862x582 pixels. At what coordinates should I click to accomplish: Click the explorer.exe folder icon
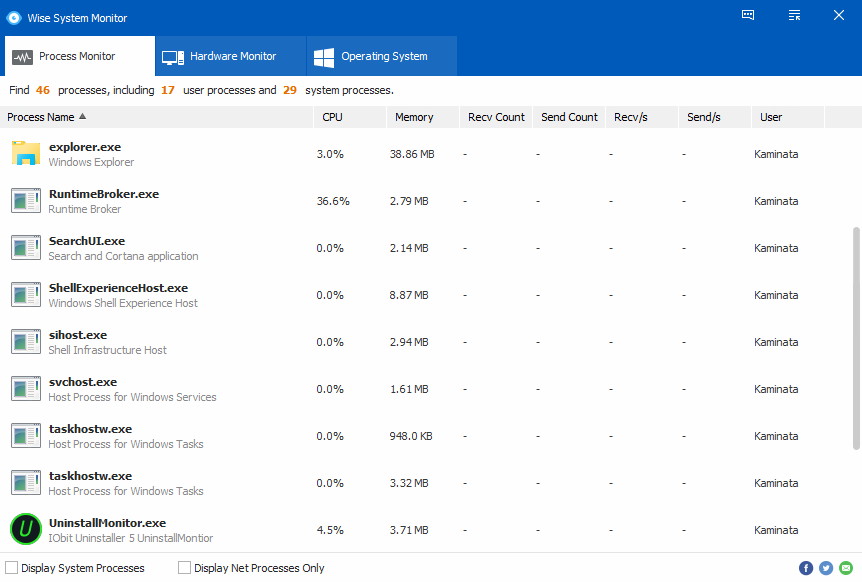(26, 153)
